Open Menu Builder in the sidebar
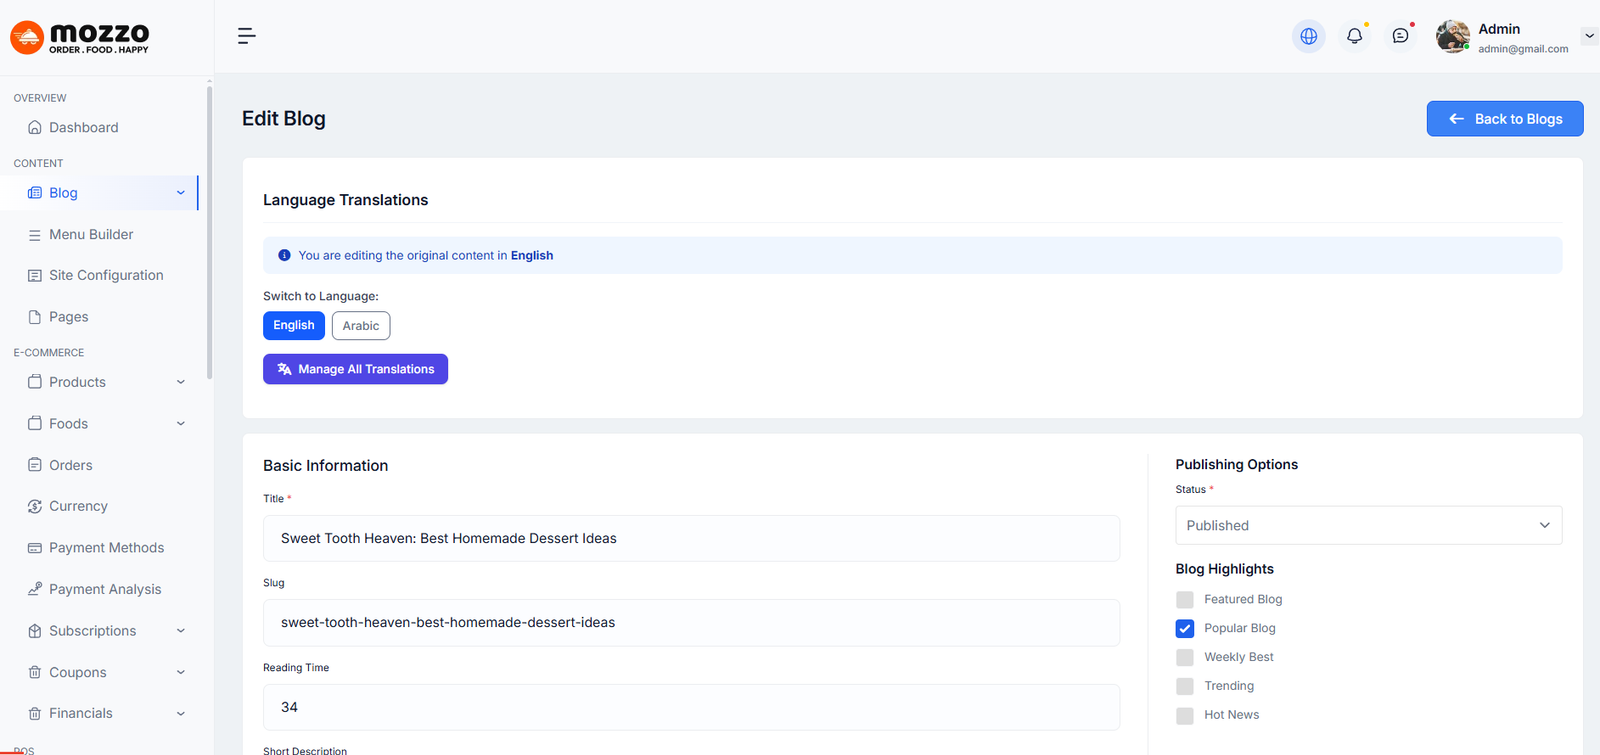The height and width of the screenshot is (755, 1600). pos(91,235)
